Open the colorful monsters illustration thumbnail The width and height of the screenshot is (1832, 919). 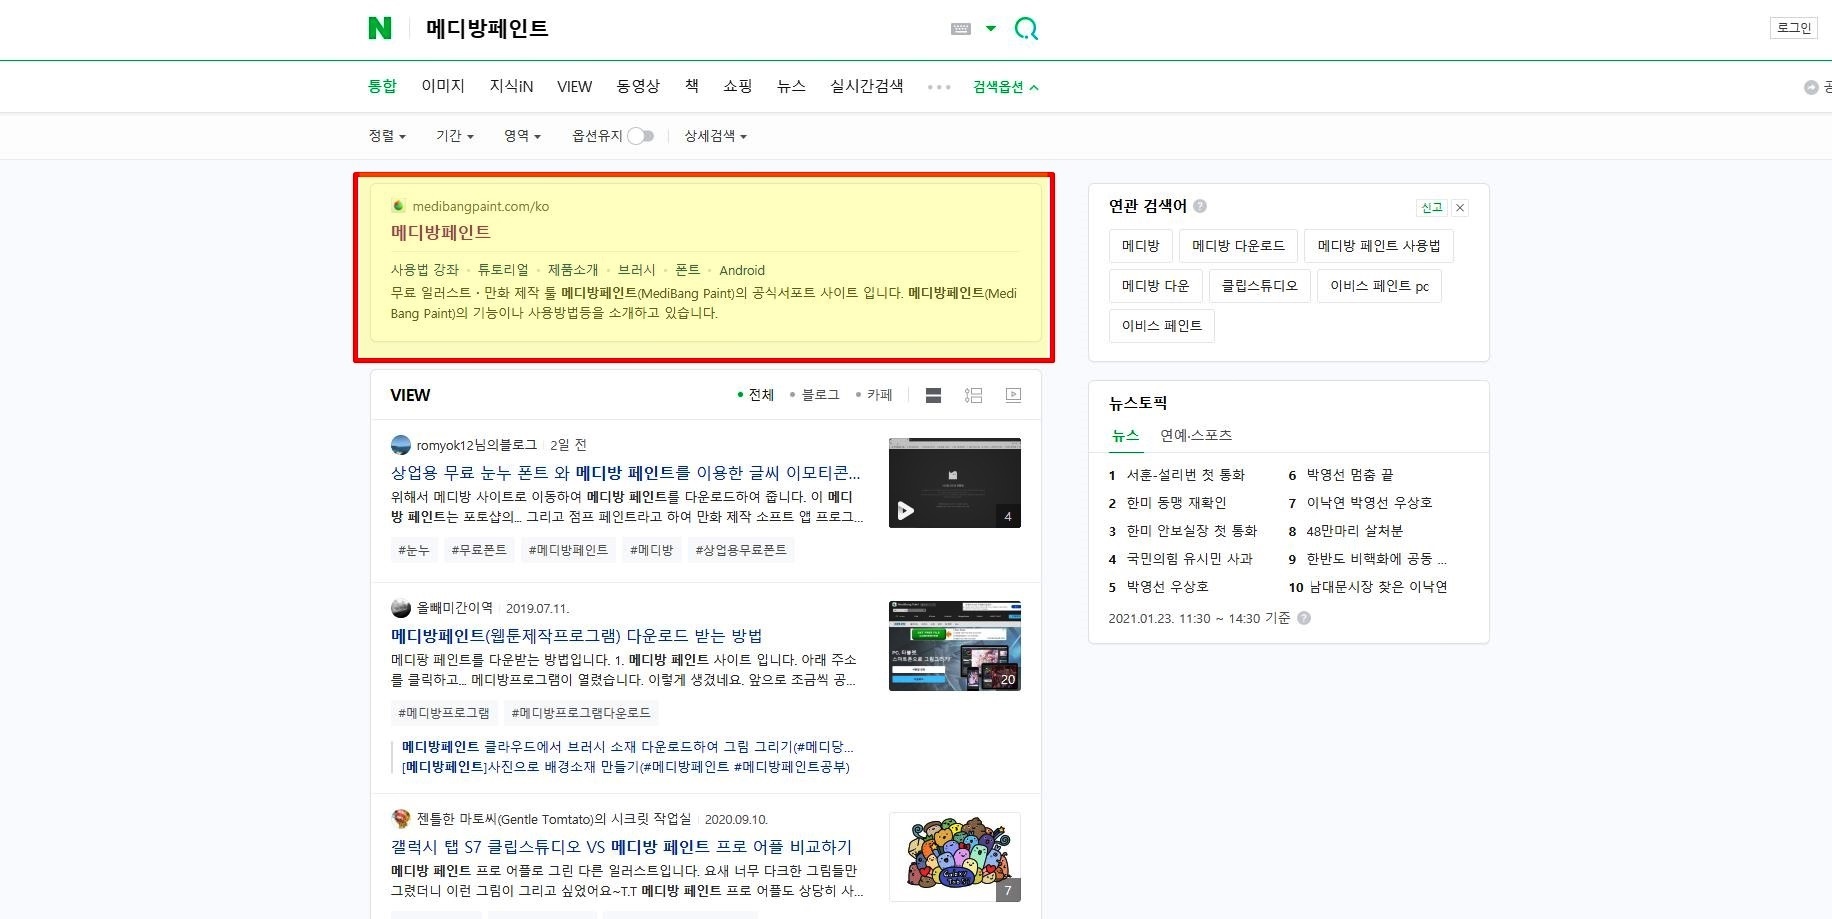[955, 857]
